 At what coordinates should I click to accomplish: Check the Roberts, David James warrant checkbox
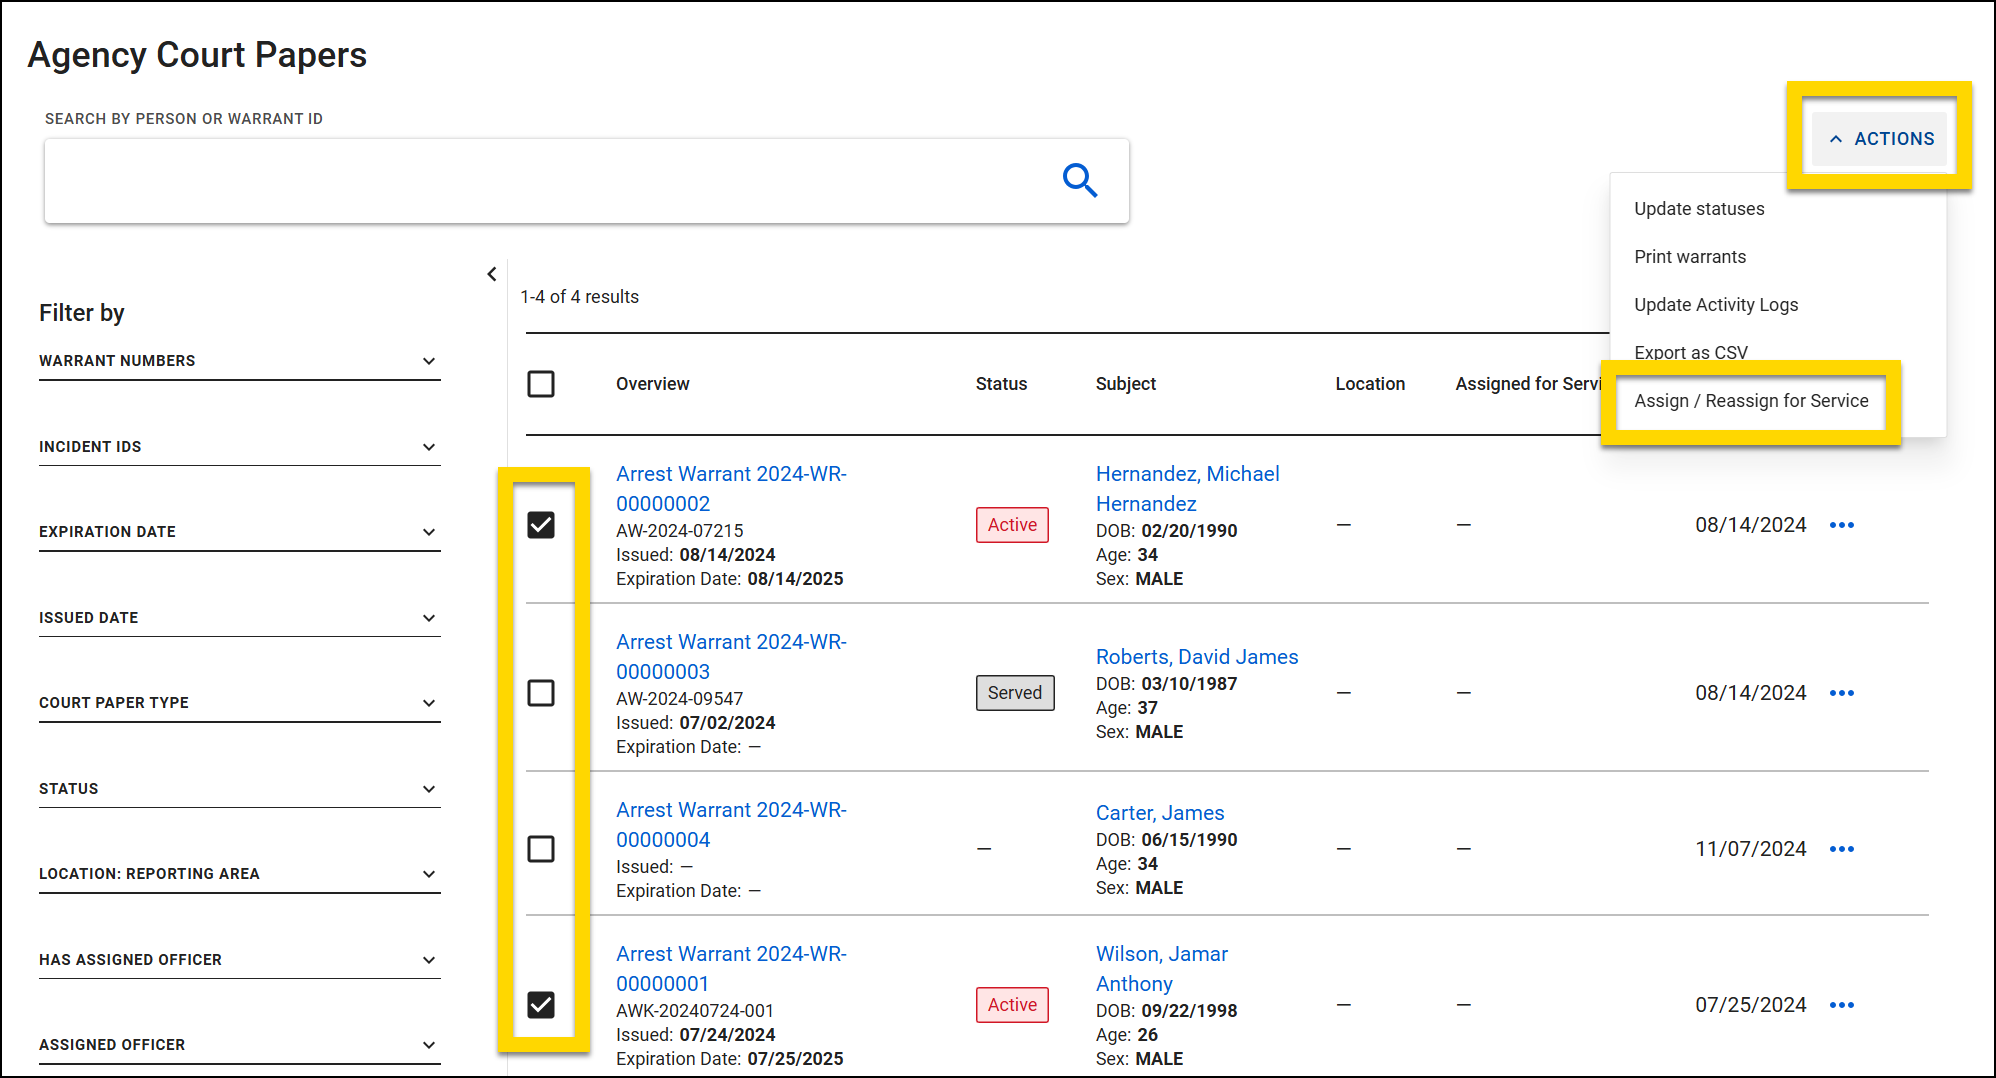point(541,692)
